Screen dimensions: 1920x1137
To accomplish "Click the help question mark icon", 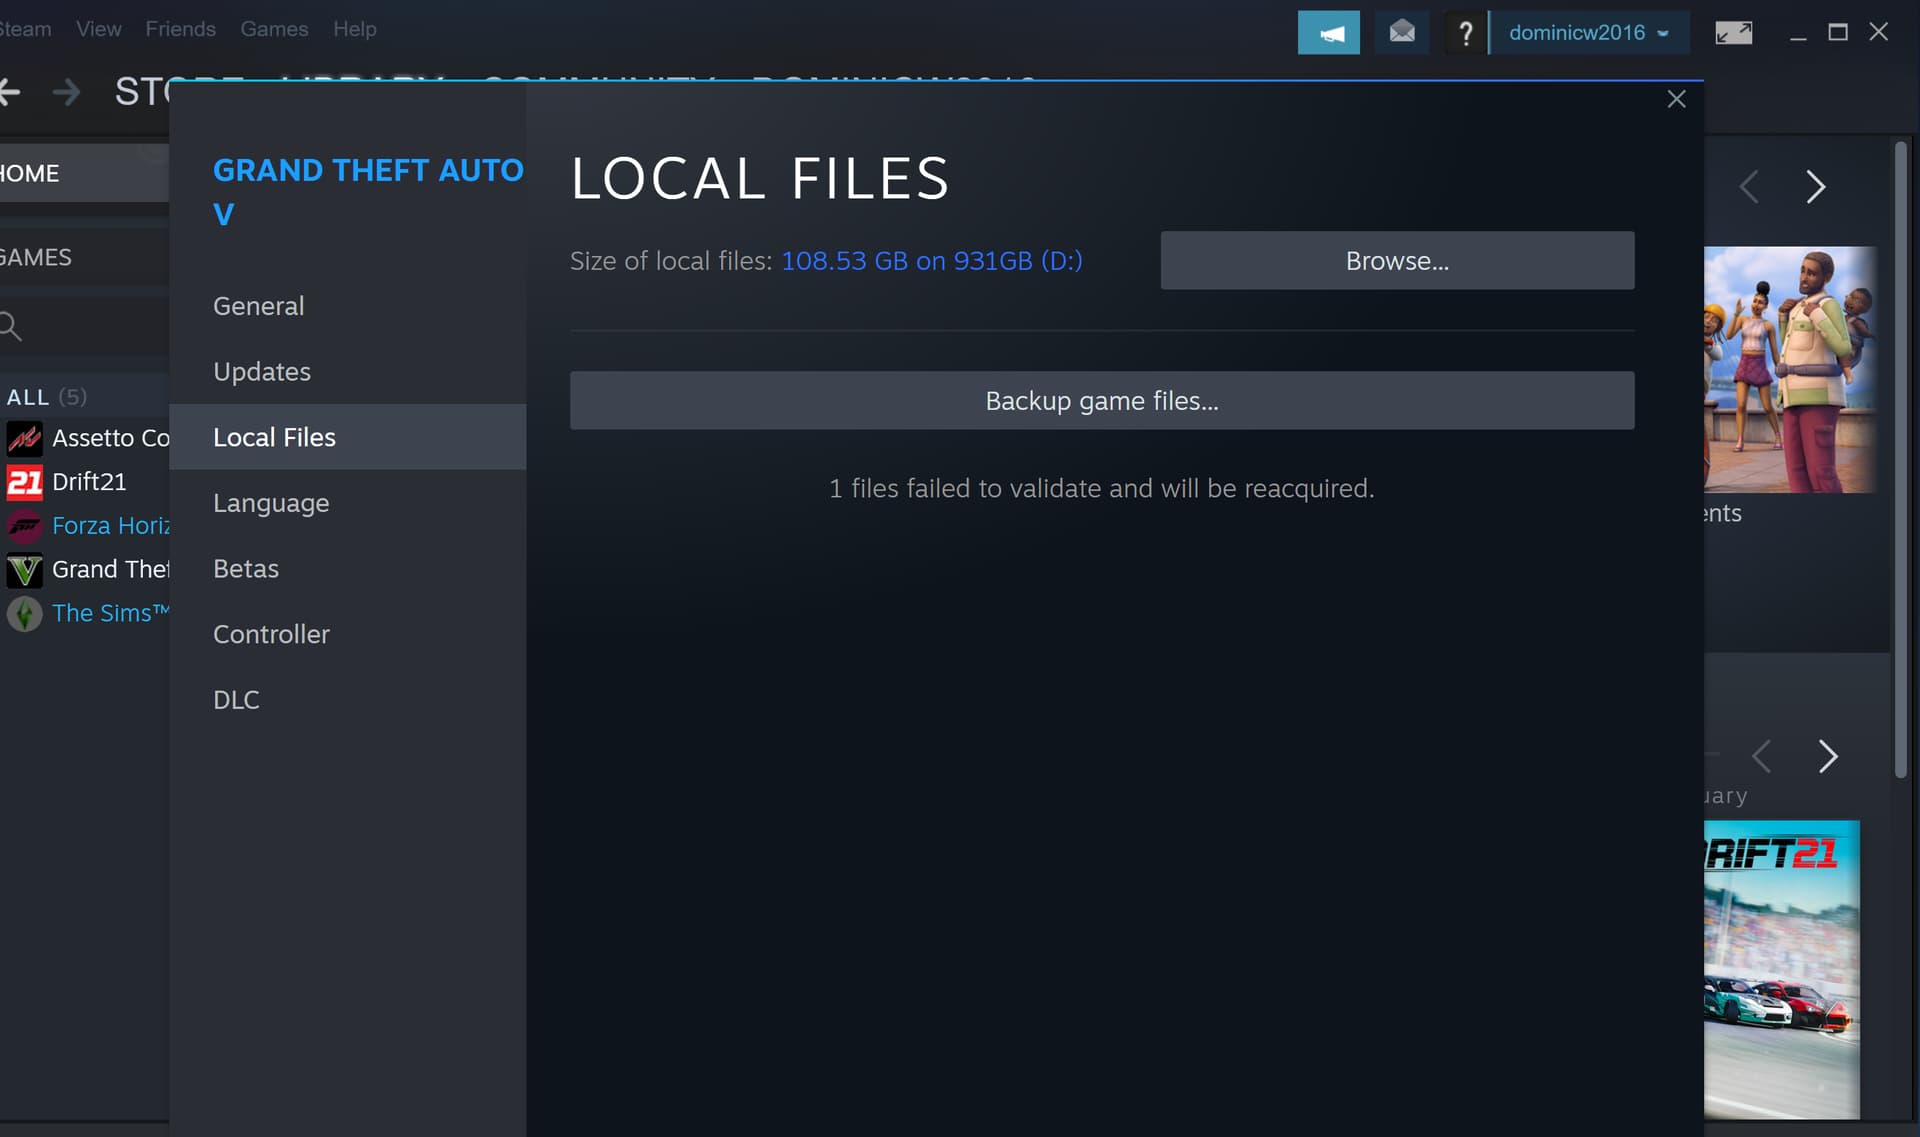I will click(x=1465, y=33).
